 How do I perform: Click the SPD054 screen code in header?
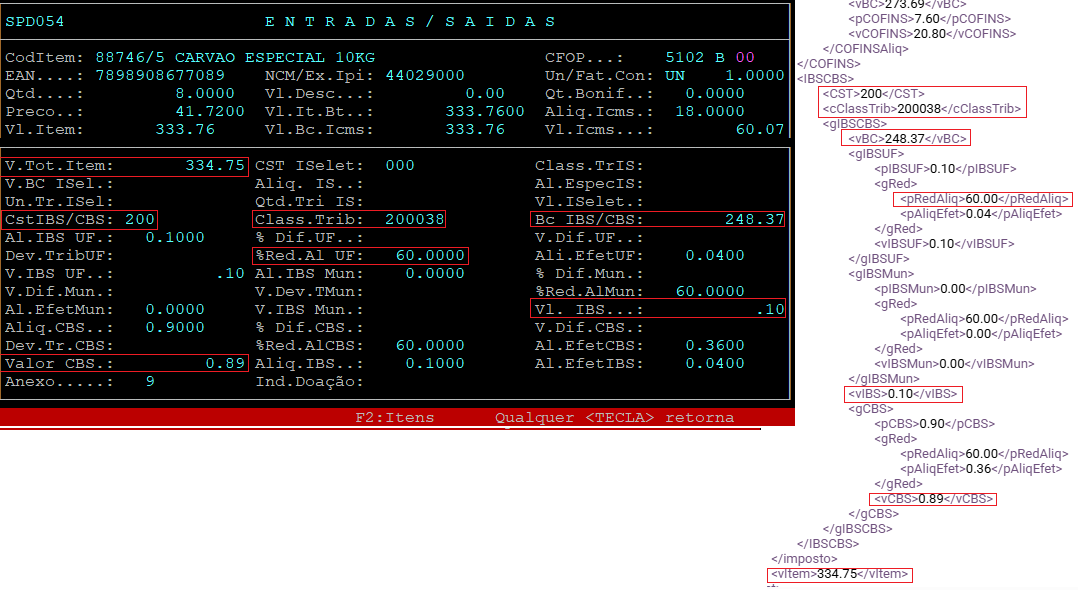pos(34,21)
